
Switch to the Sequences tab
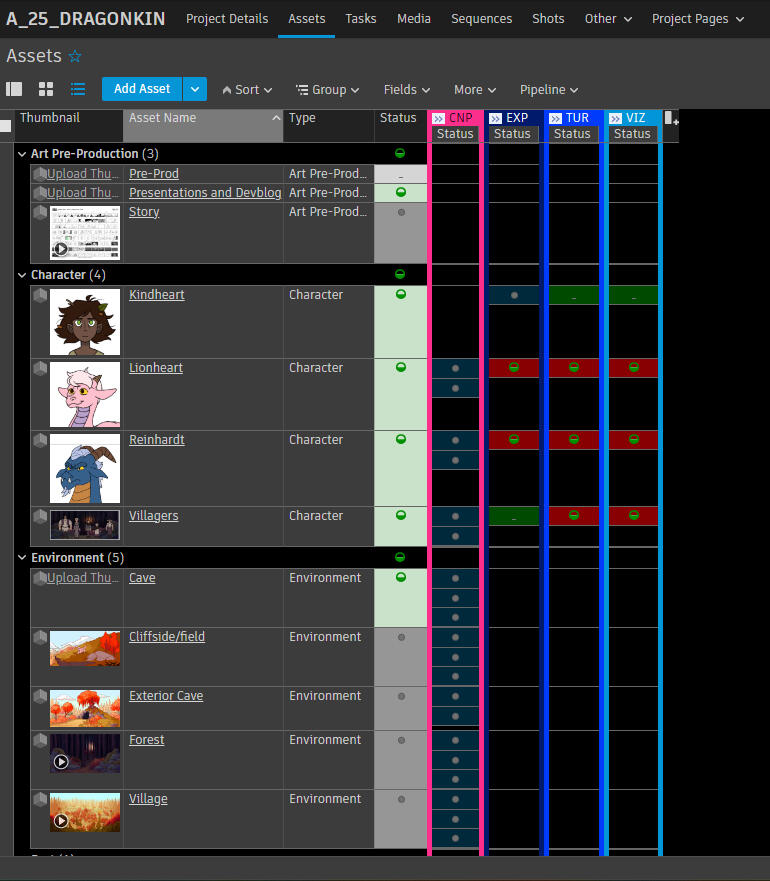tap(482, 19)
